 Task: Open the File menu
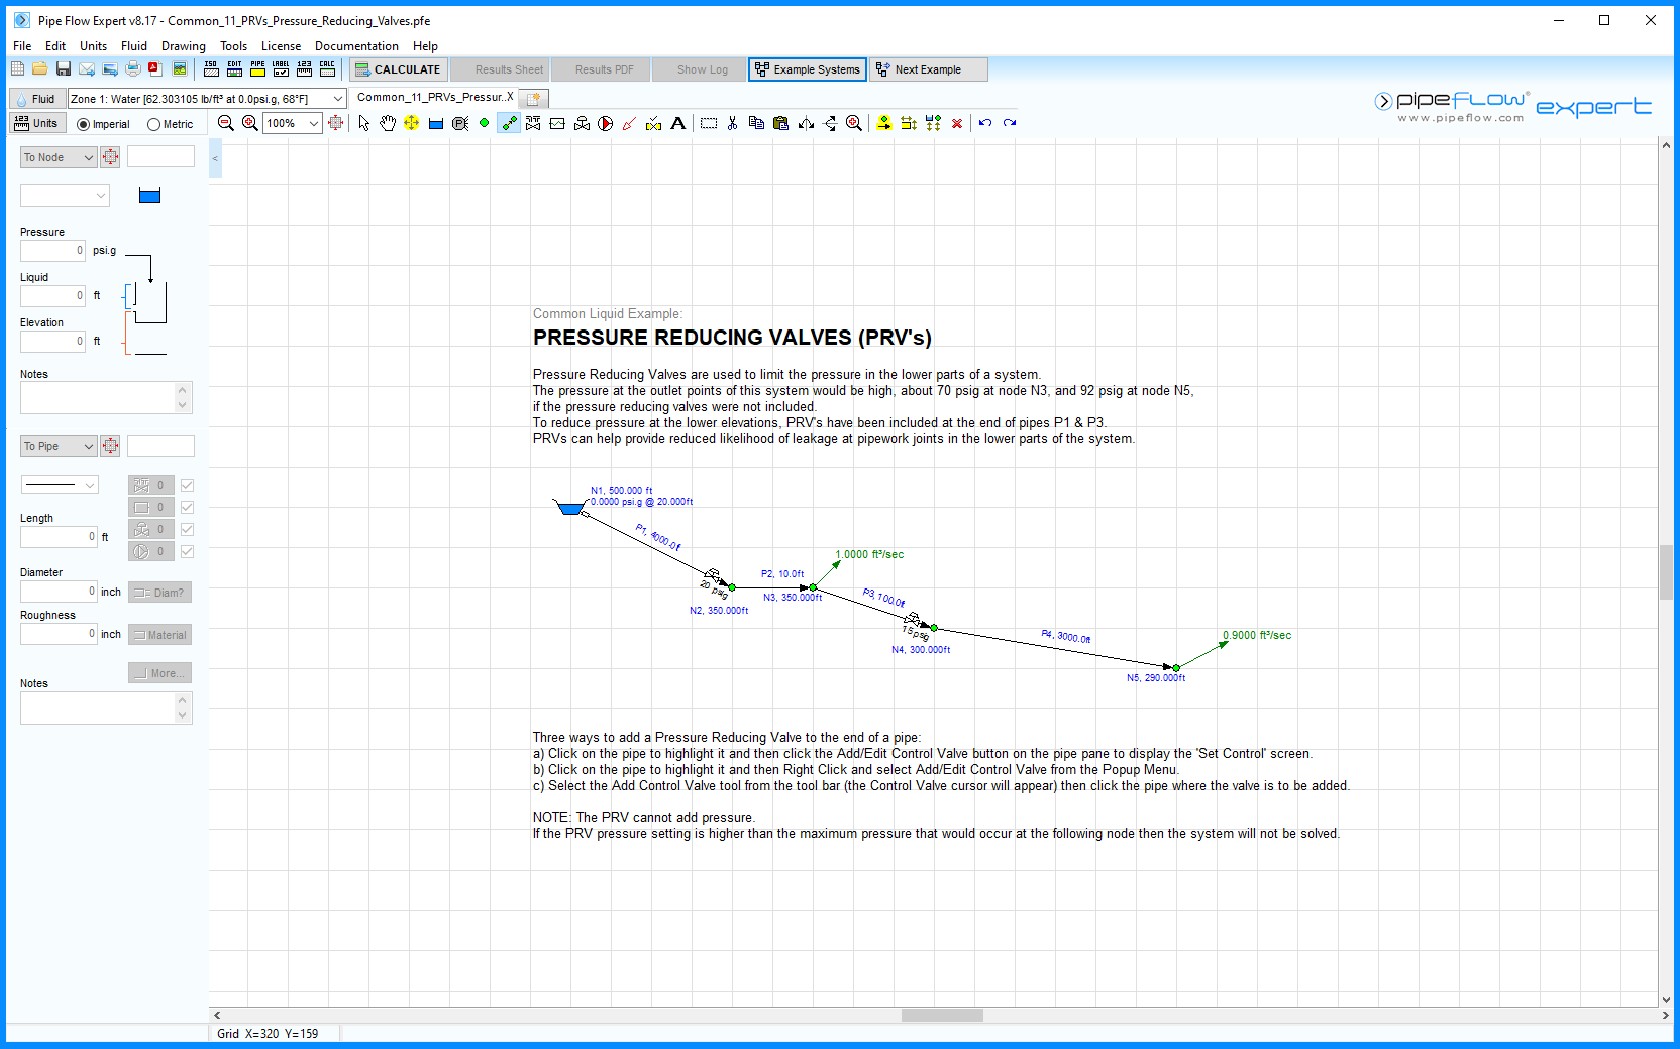(x=22, y=45)
